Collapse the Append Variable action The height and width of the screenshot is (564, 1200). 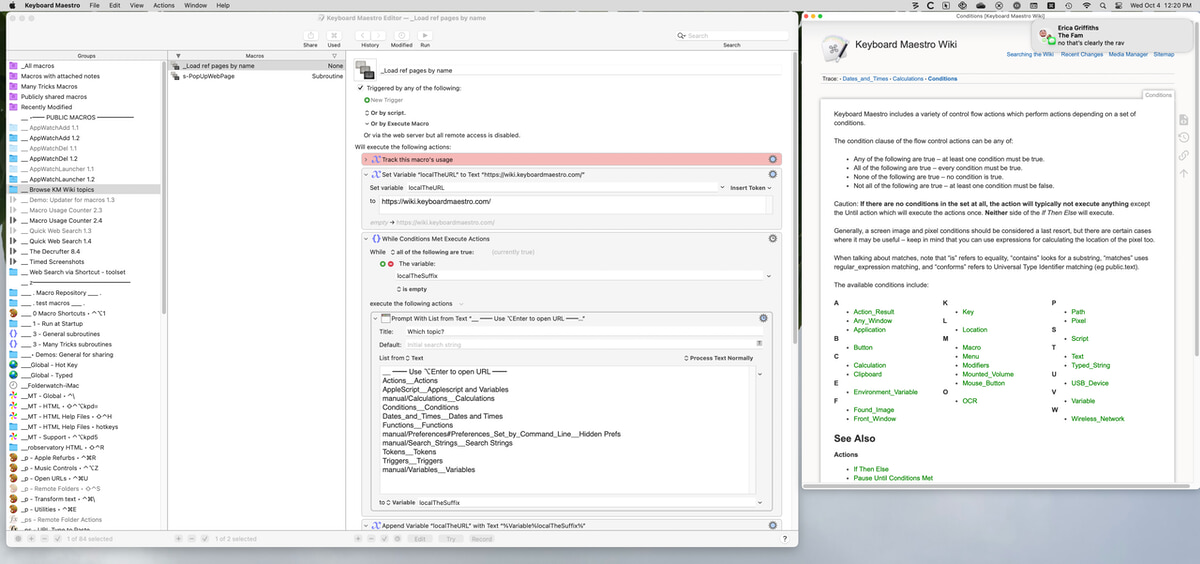pos(366,524)
